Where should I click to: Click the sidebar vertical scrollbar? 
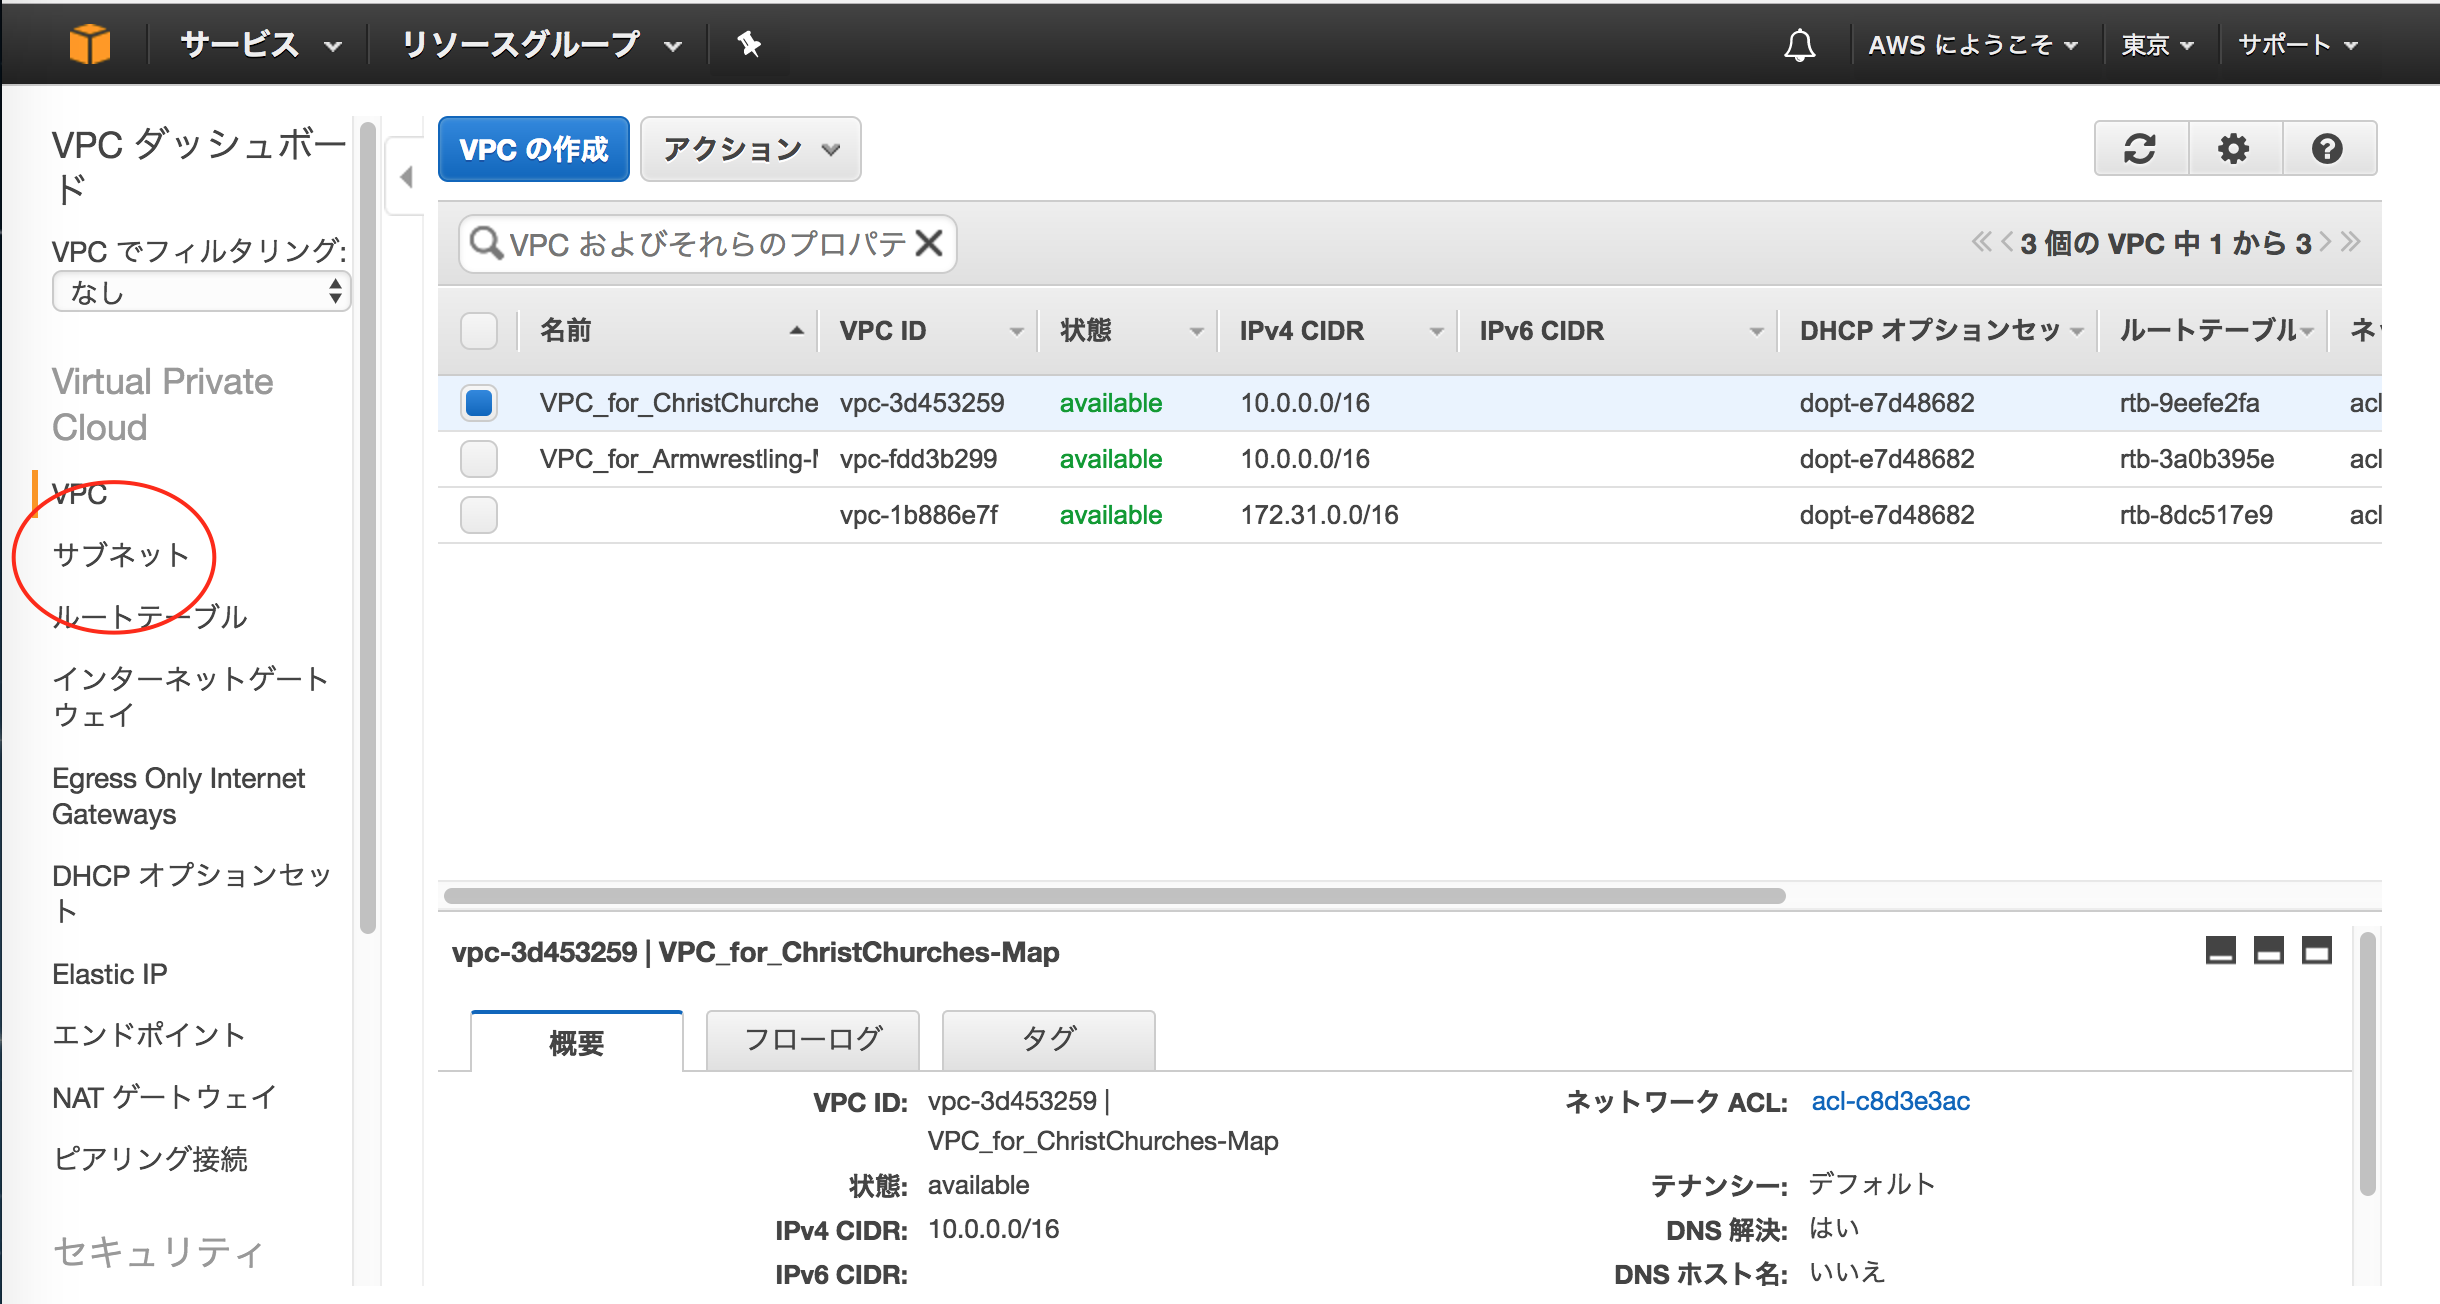367,527
